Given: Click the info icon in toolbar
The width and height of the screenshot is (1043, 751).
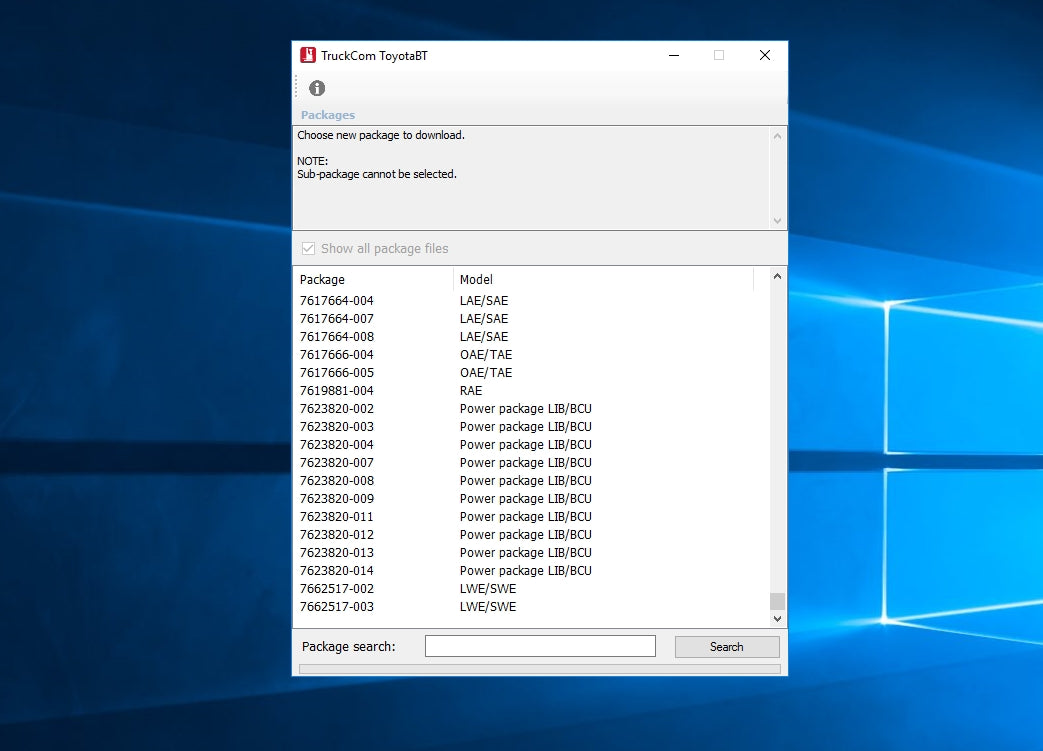Looking at the screenshot, I should [x=317, y=88].
